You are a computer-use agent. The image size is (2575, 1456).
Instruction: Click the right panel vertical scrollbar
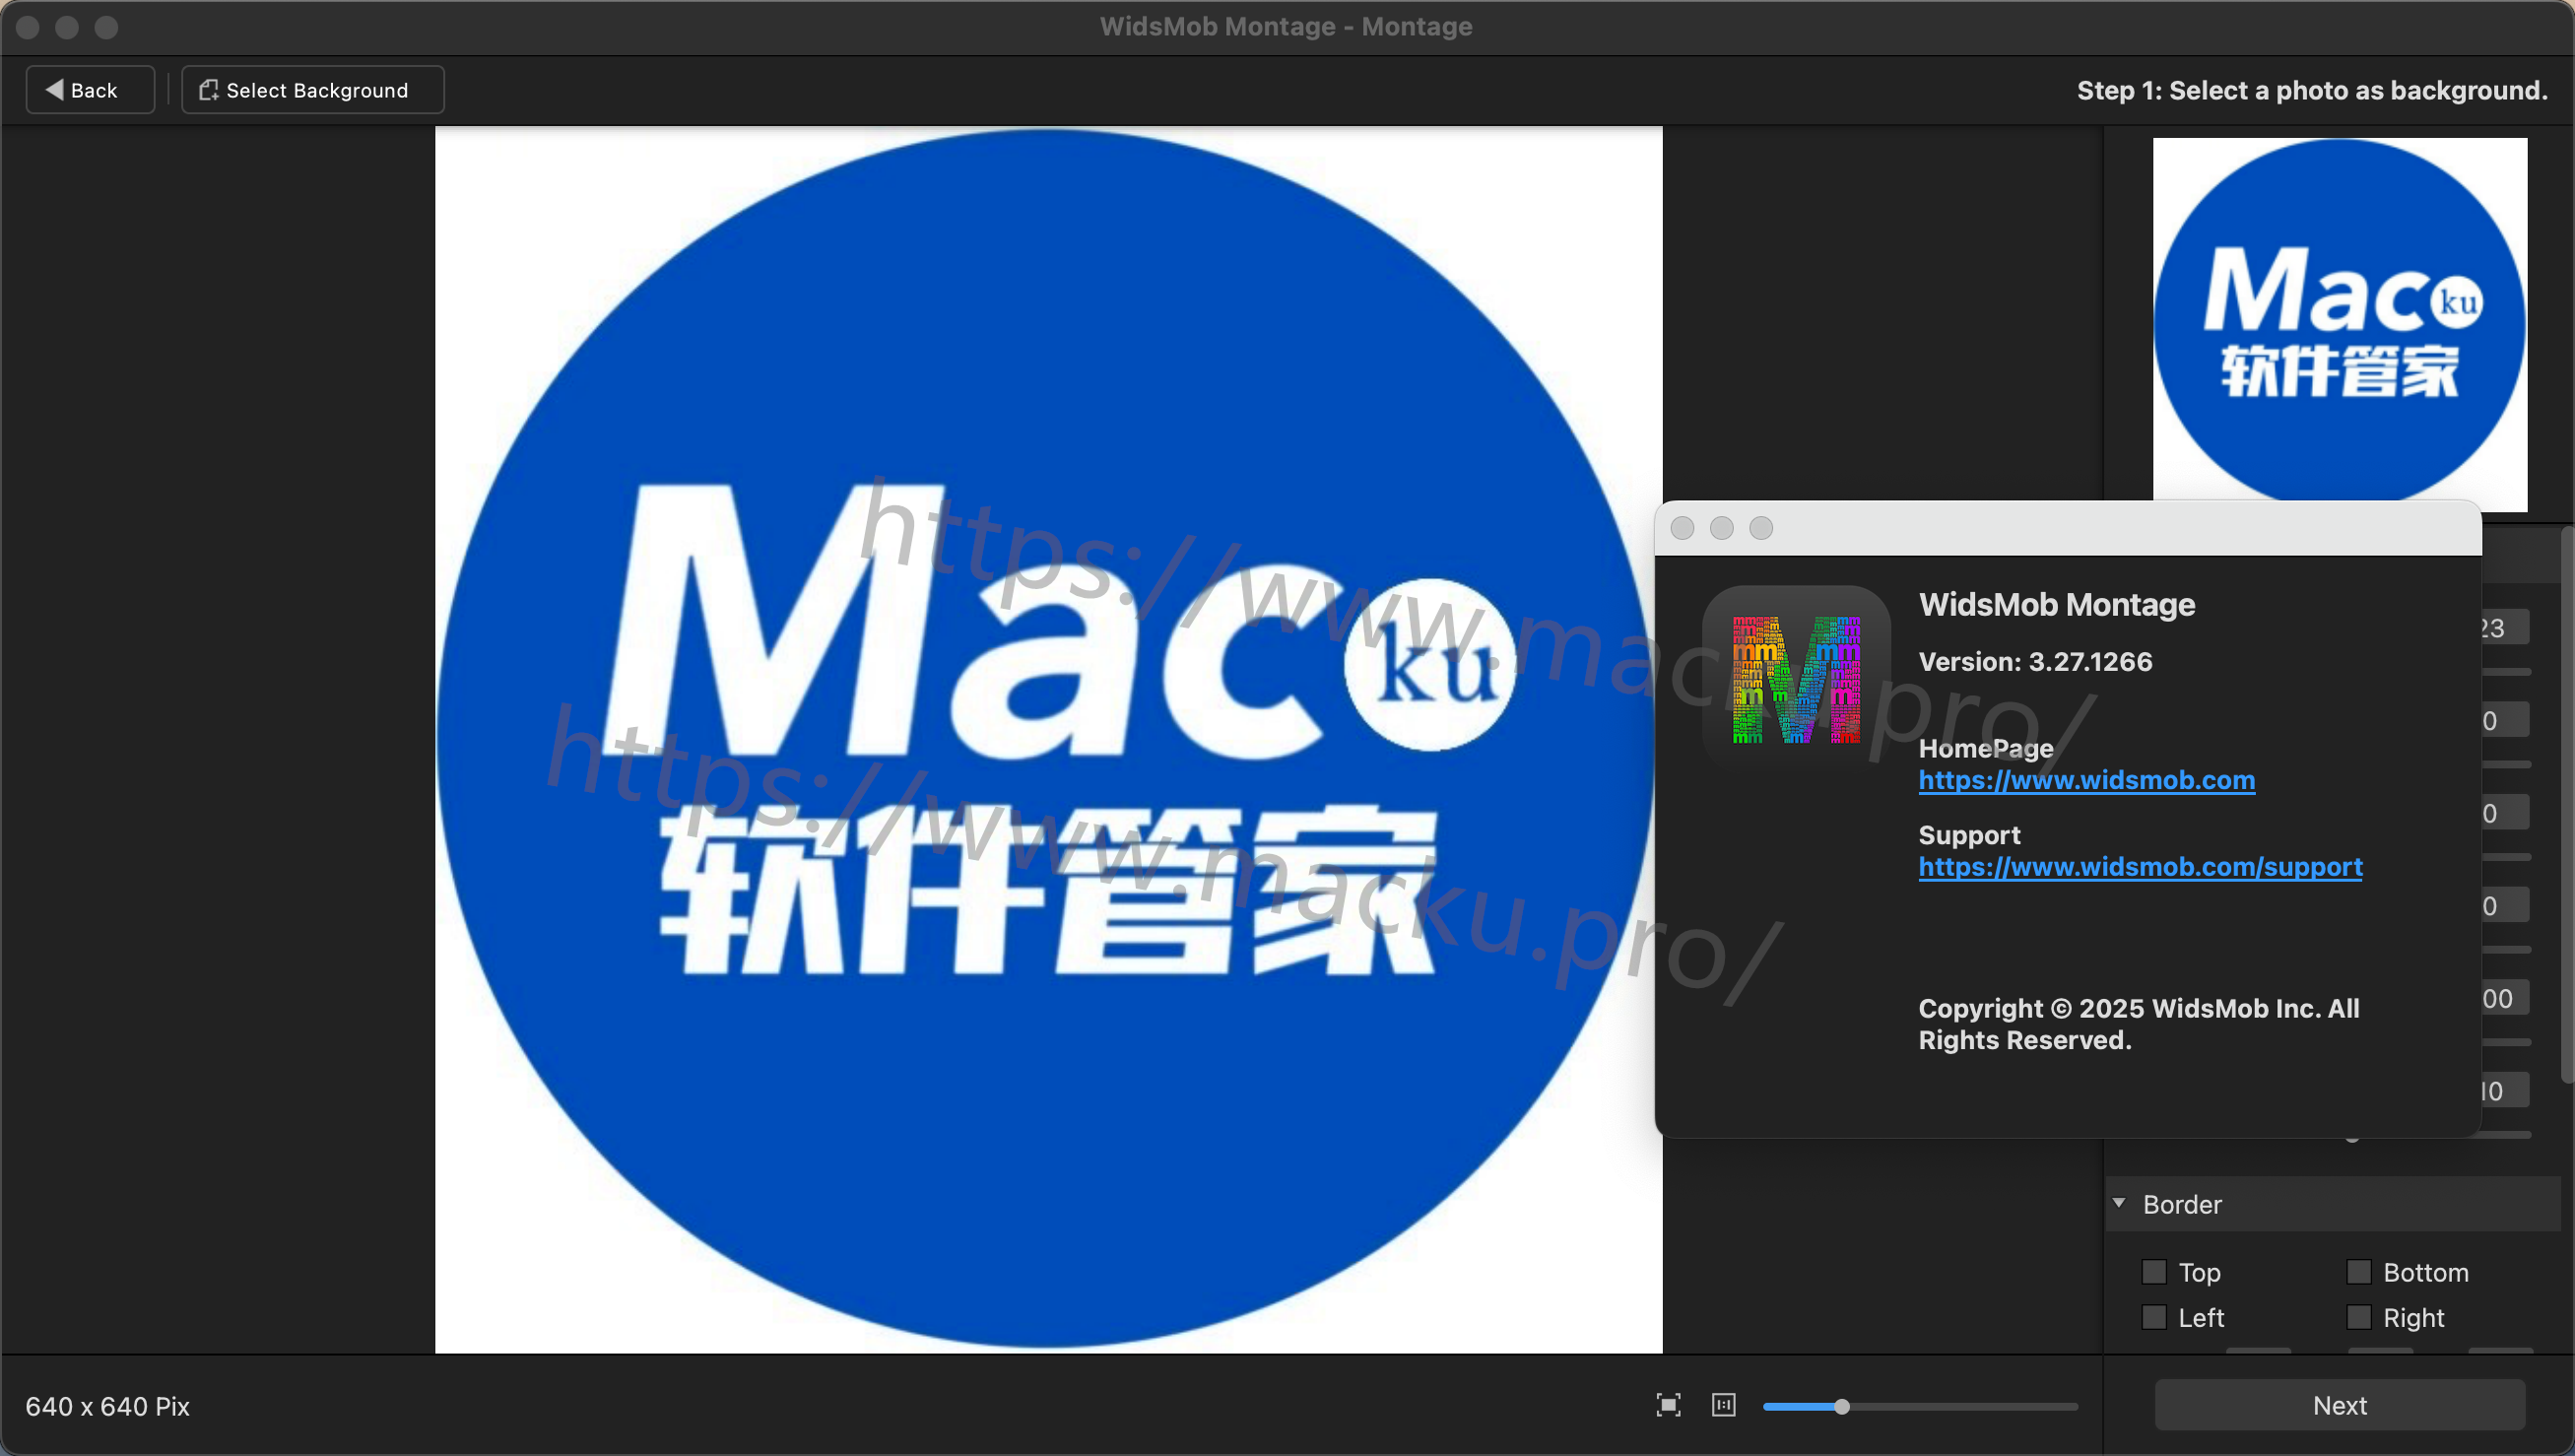click(x=2566, y=804)
